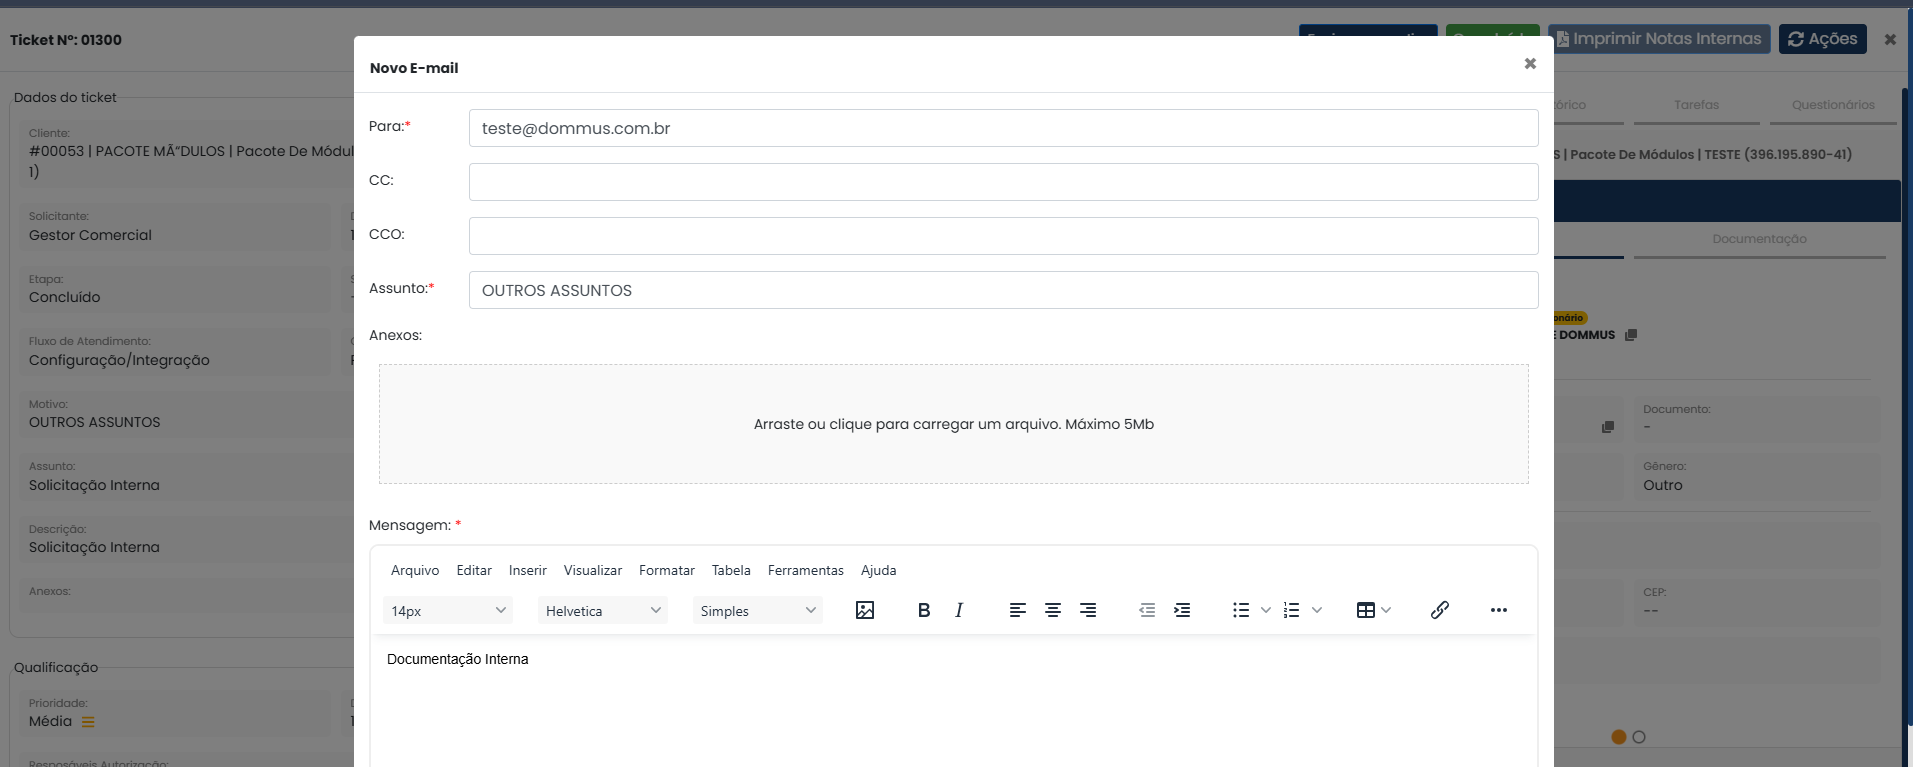Click Solicitante value Gestor Comercial
Viewport: 1913px width, 767px height.
tap(90, 235)
